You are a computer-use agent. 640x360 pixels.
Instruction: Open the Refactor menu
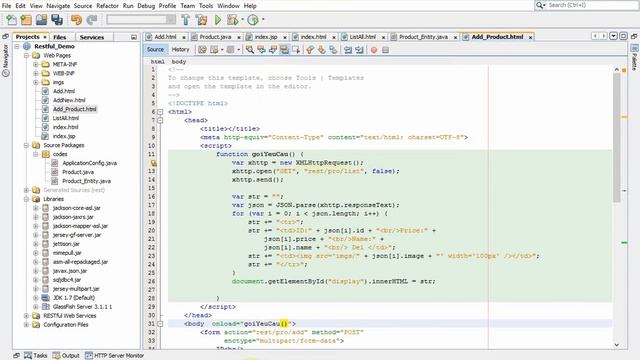[x=107, y=6]
